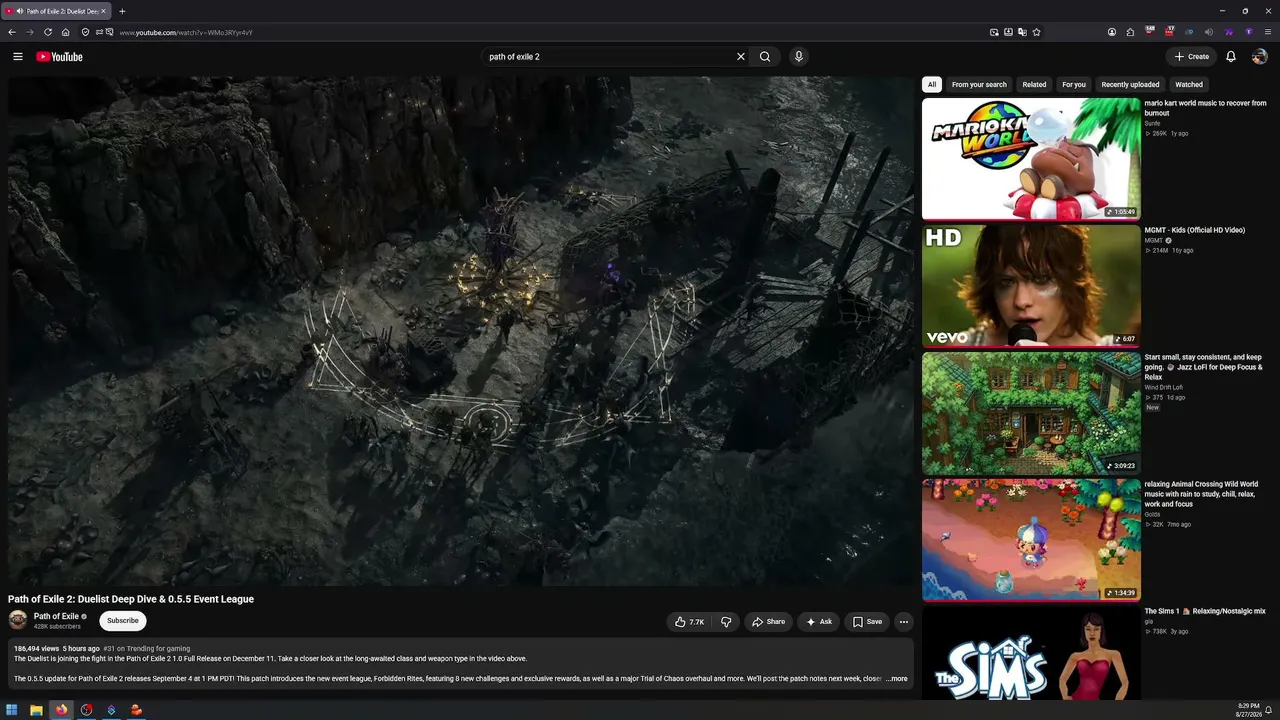Open the Firefox account icon
Screen dimensions: 1280x720
point(1112,32)
